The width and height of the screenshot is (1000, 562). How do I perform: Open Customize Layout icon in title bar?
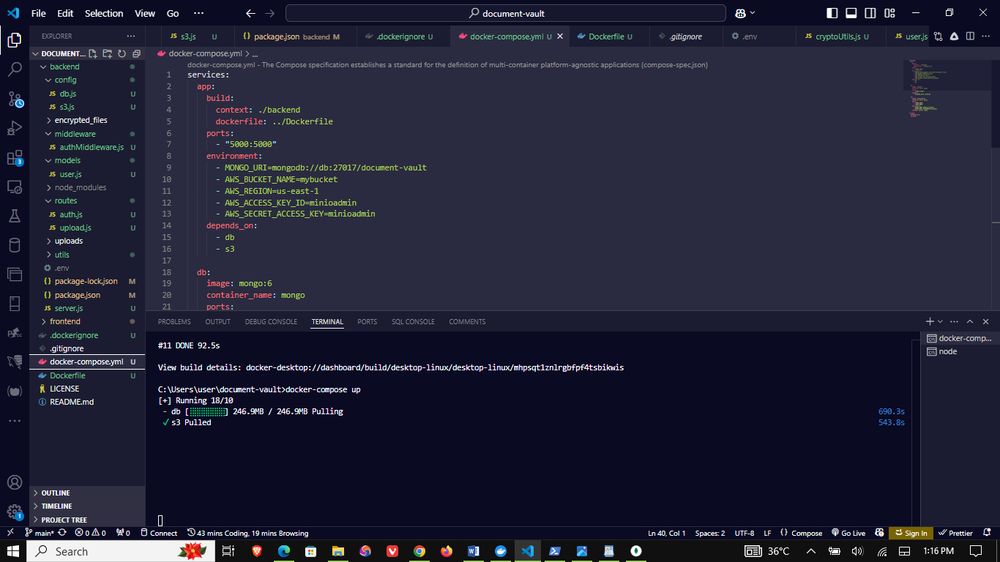[x=890, y=13]
